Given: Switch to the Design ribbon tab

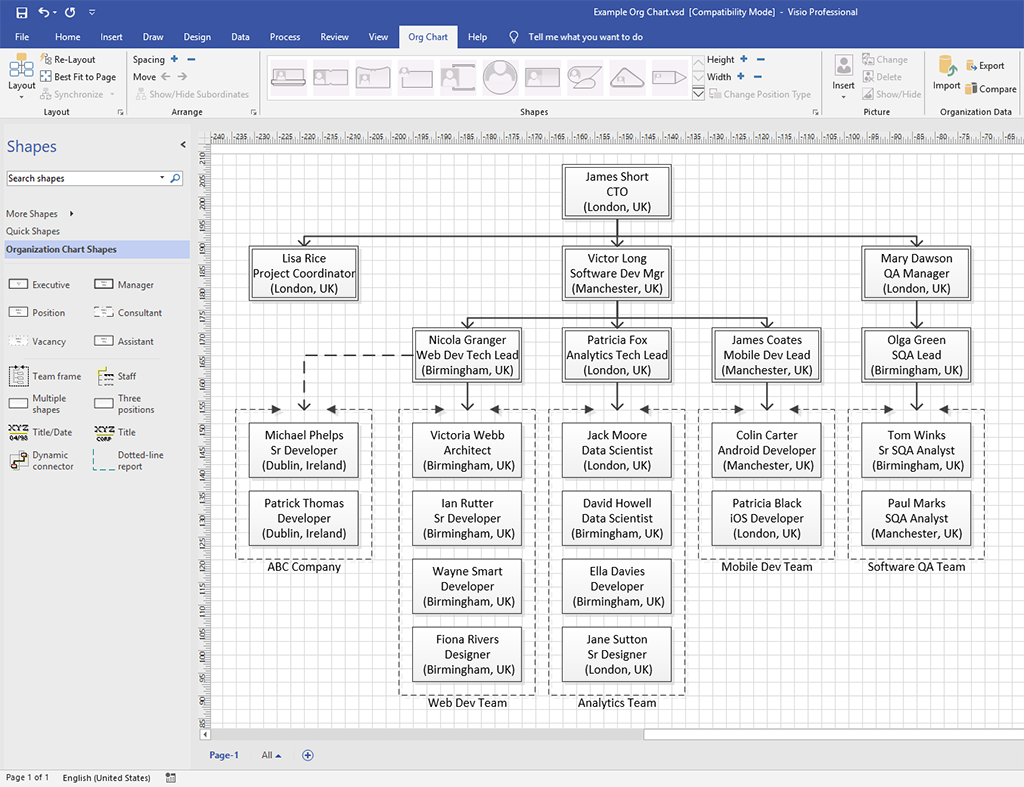Looking at the screenshot, I should click(197, 37).
